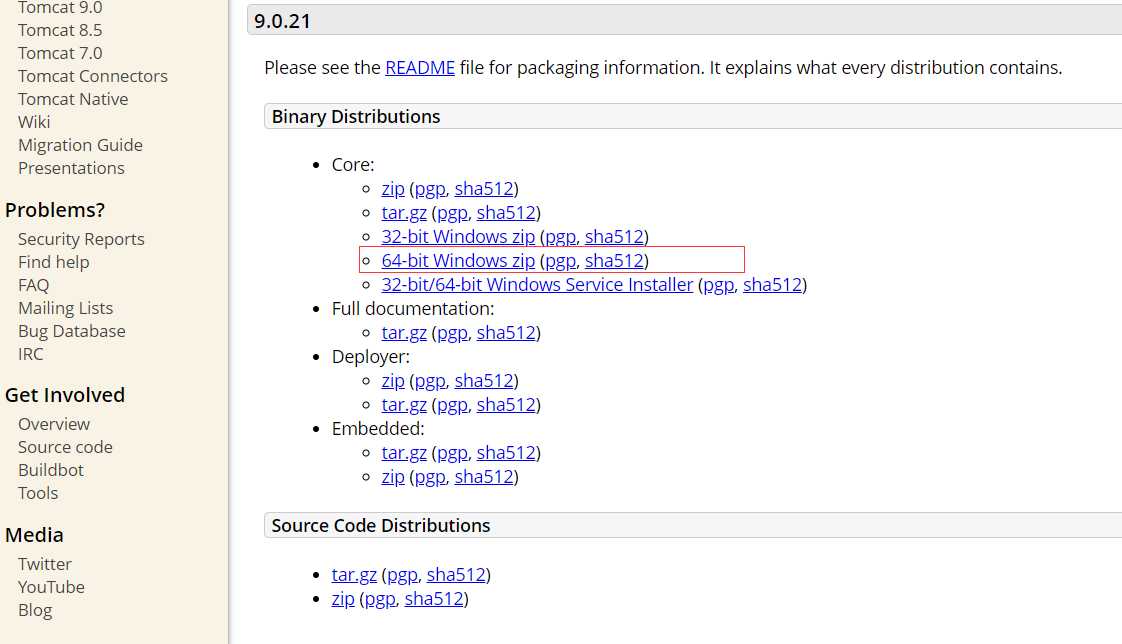This screenshot has height=644, width=1122.
Task: Open pgp for 32-bit Windows zip
Action: click(x=560, y=237)
